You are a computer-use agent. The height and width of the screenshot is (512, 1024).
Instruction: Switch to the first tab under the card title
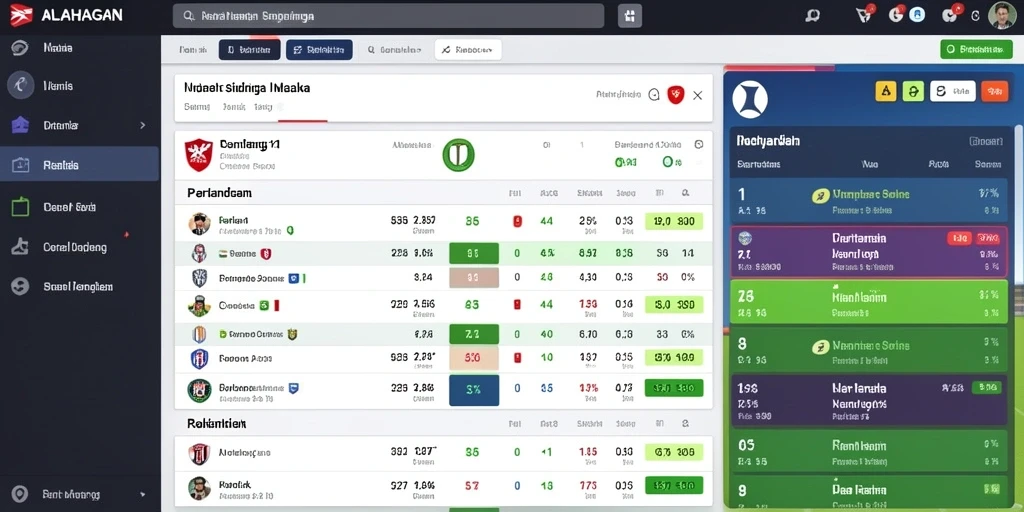[197, 106]
